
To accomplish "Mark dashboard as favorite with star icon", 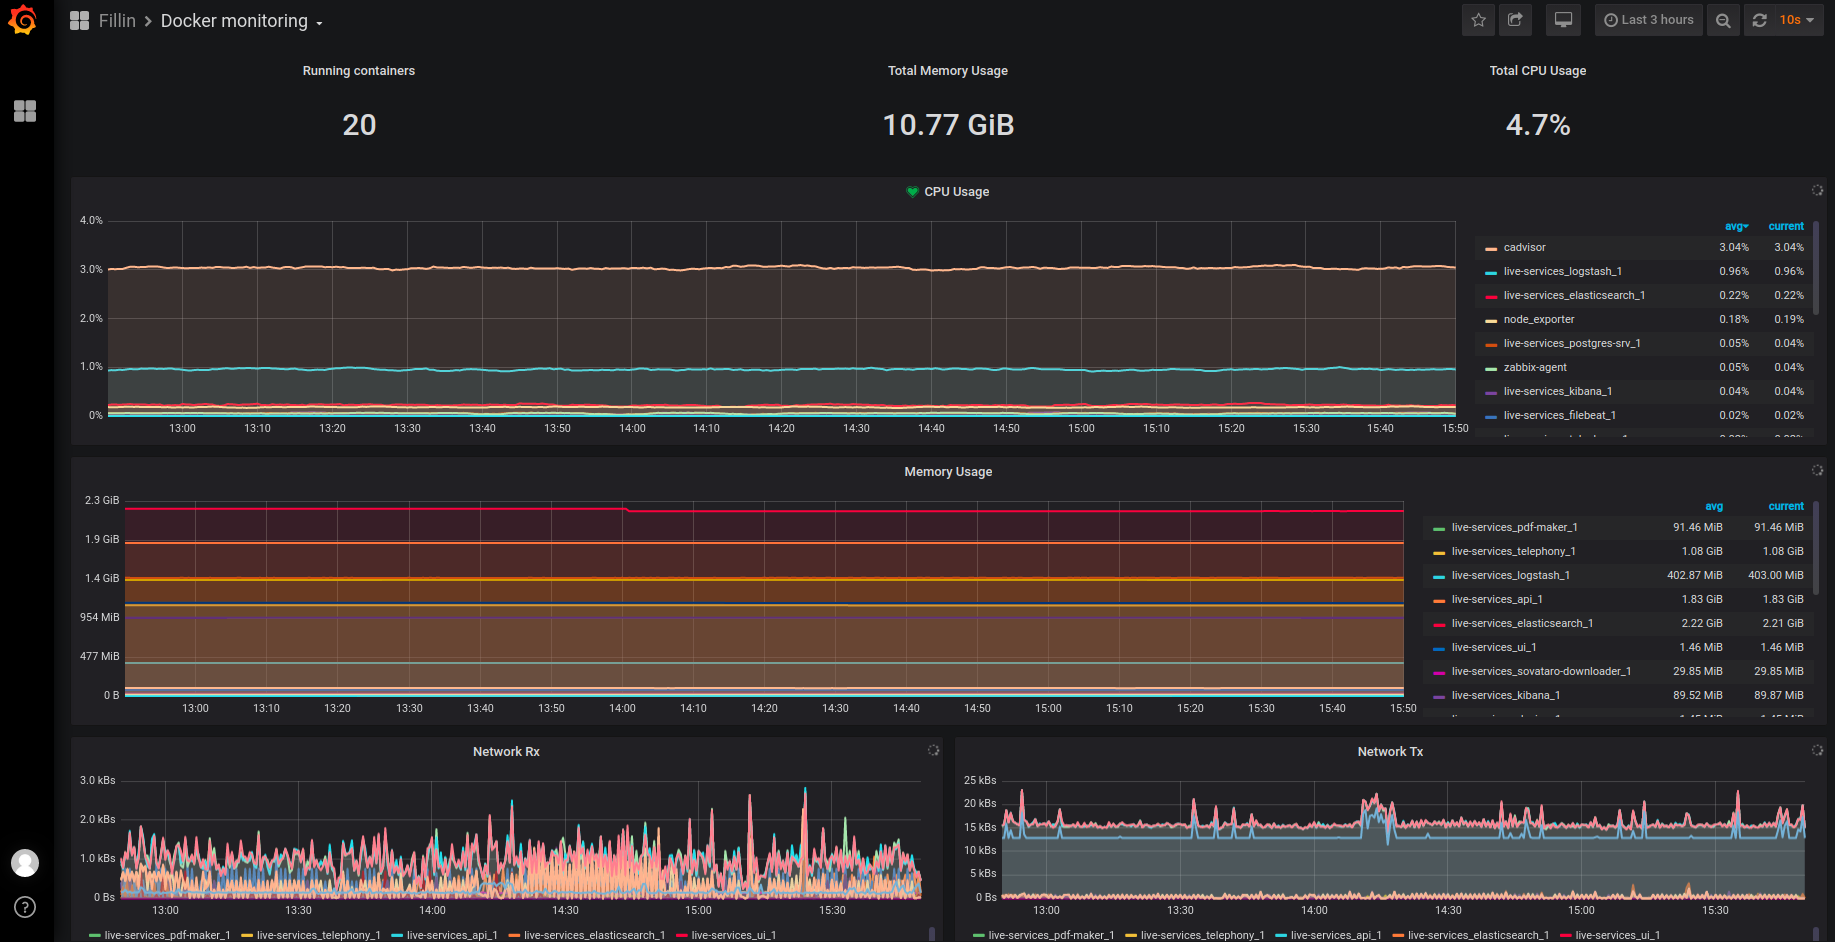I will 1478,20.
